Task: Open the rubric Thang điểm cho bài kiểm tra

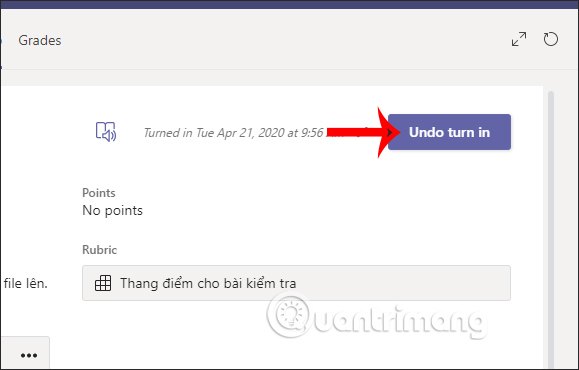Action: point(296,283)
